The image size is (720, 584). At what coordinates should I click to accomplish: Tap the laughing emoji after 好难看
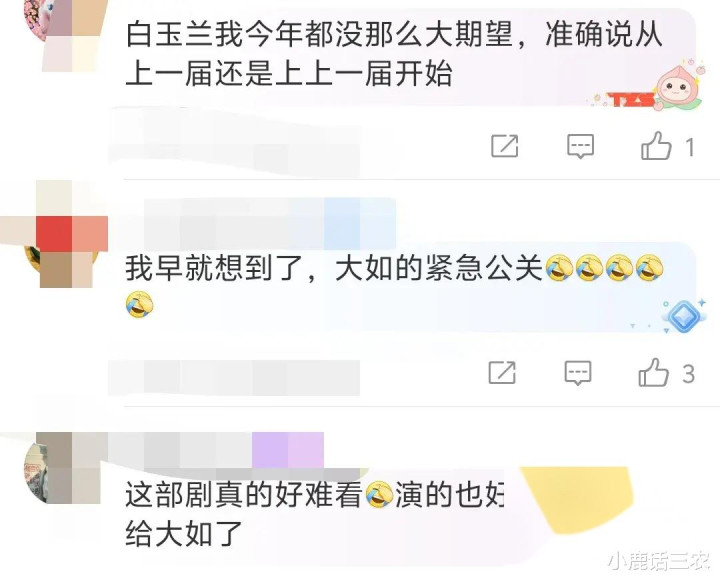tap(379, 495)
